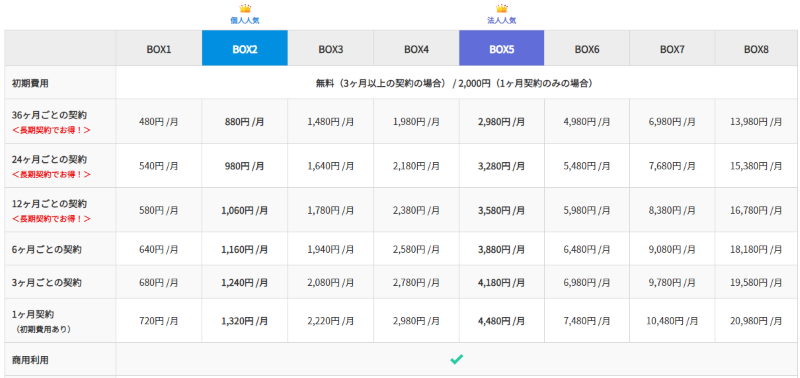Select the BOX6 column header
This screenshot has height=378, width=800.
point(587,48)
